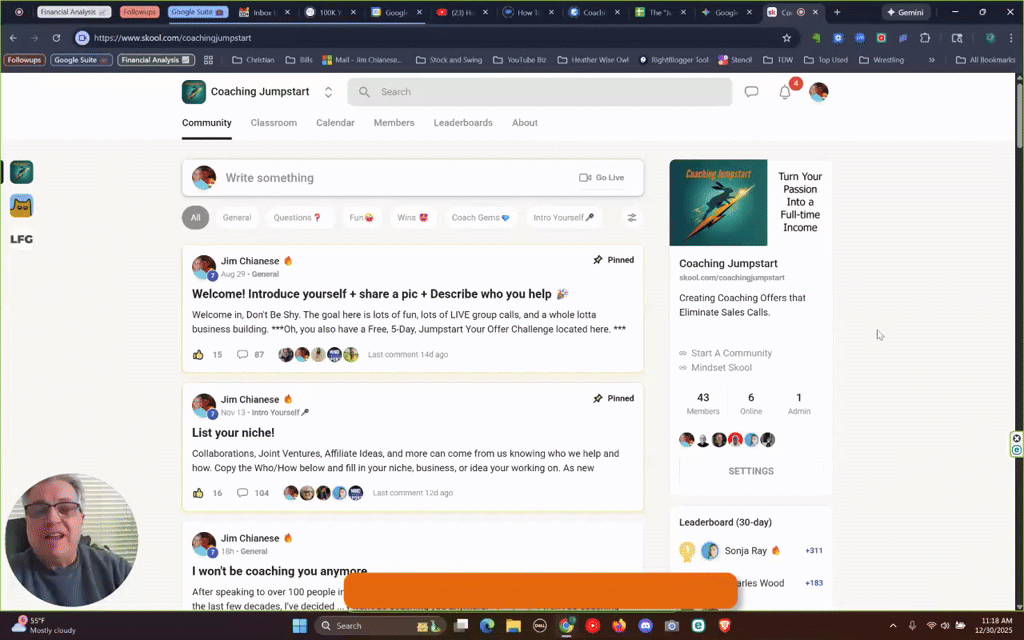
Task: Bookmark this page with the star icon
Action: [x=787, y=38]
